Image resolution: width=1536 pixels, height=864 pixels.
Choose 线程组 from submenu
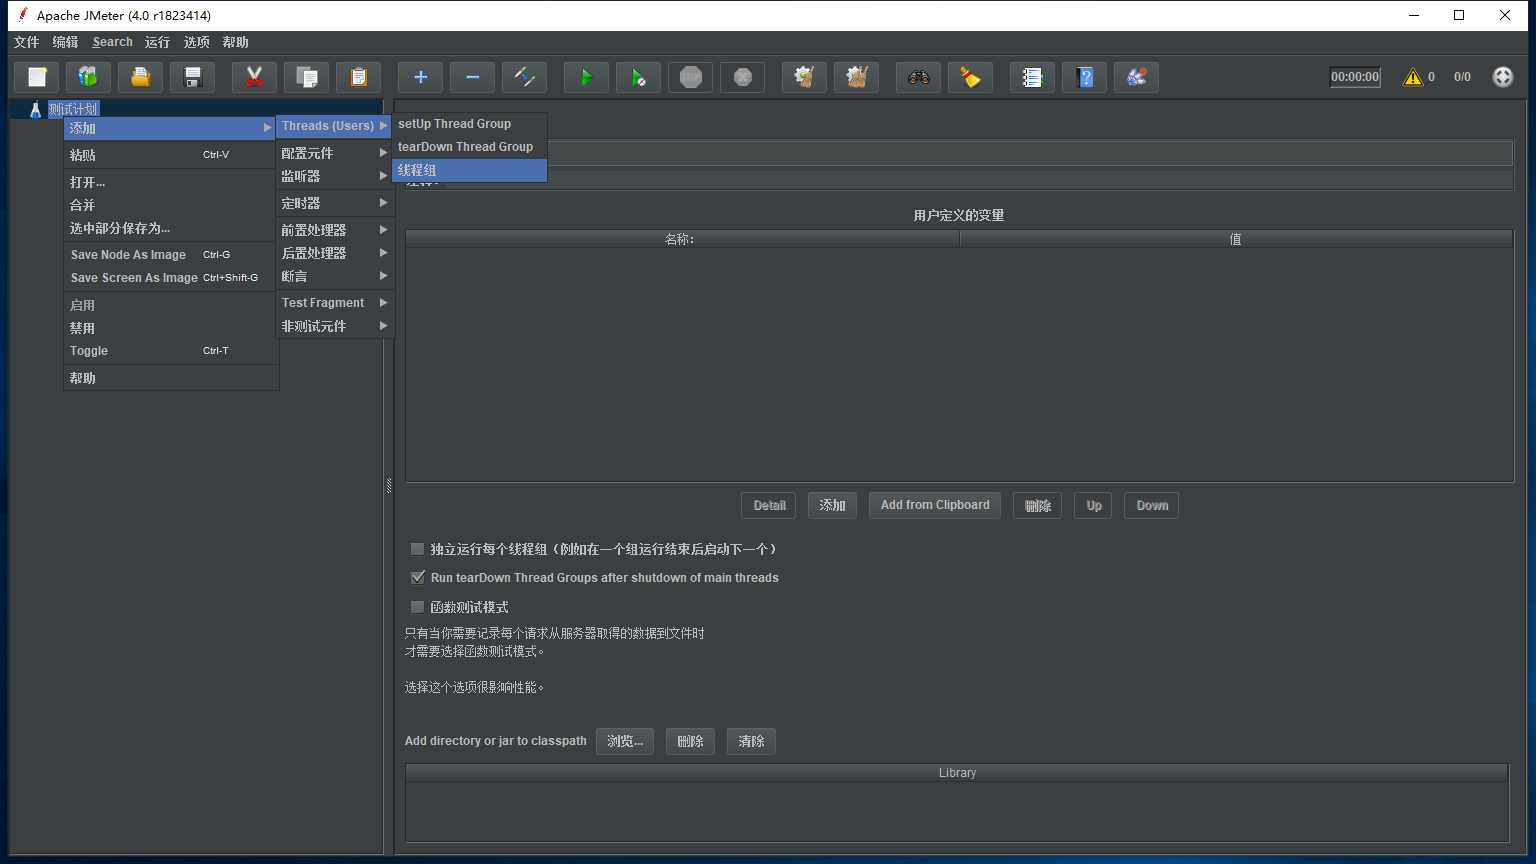(470, 170)
